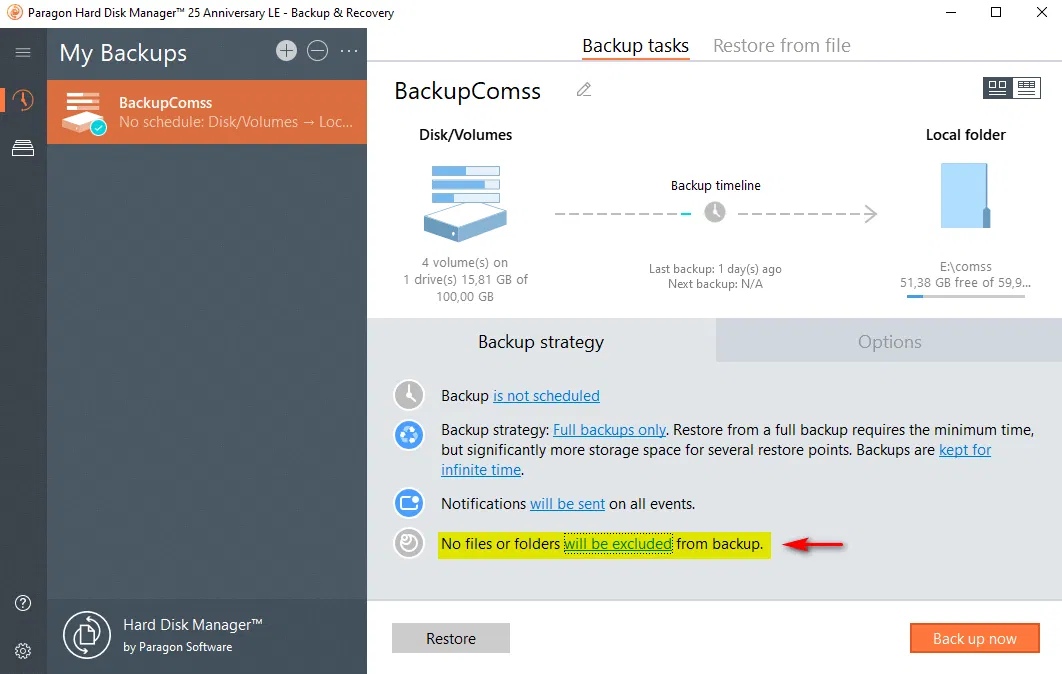
Task: Click the Local folder destination icon
Action: tap(965, 196)
